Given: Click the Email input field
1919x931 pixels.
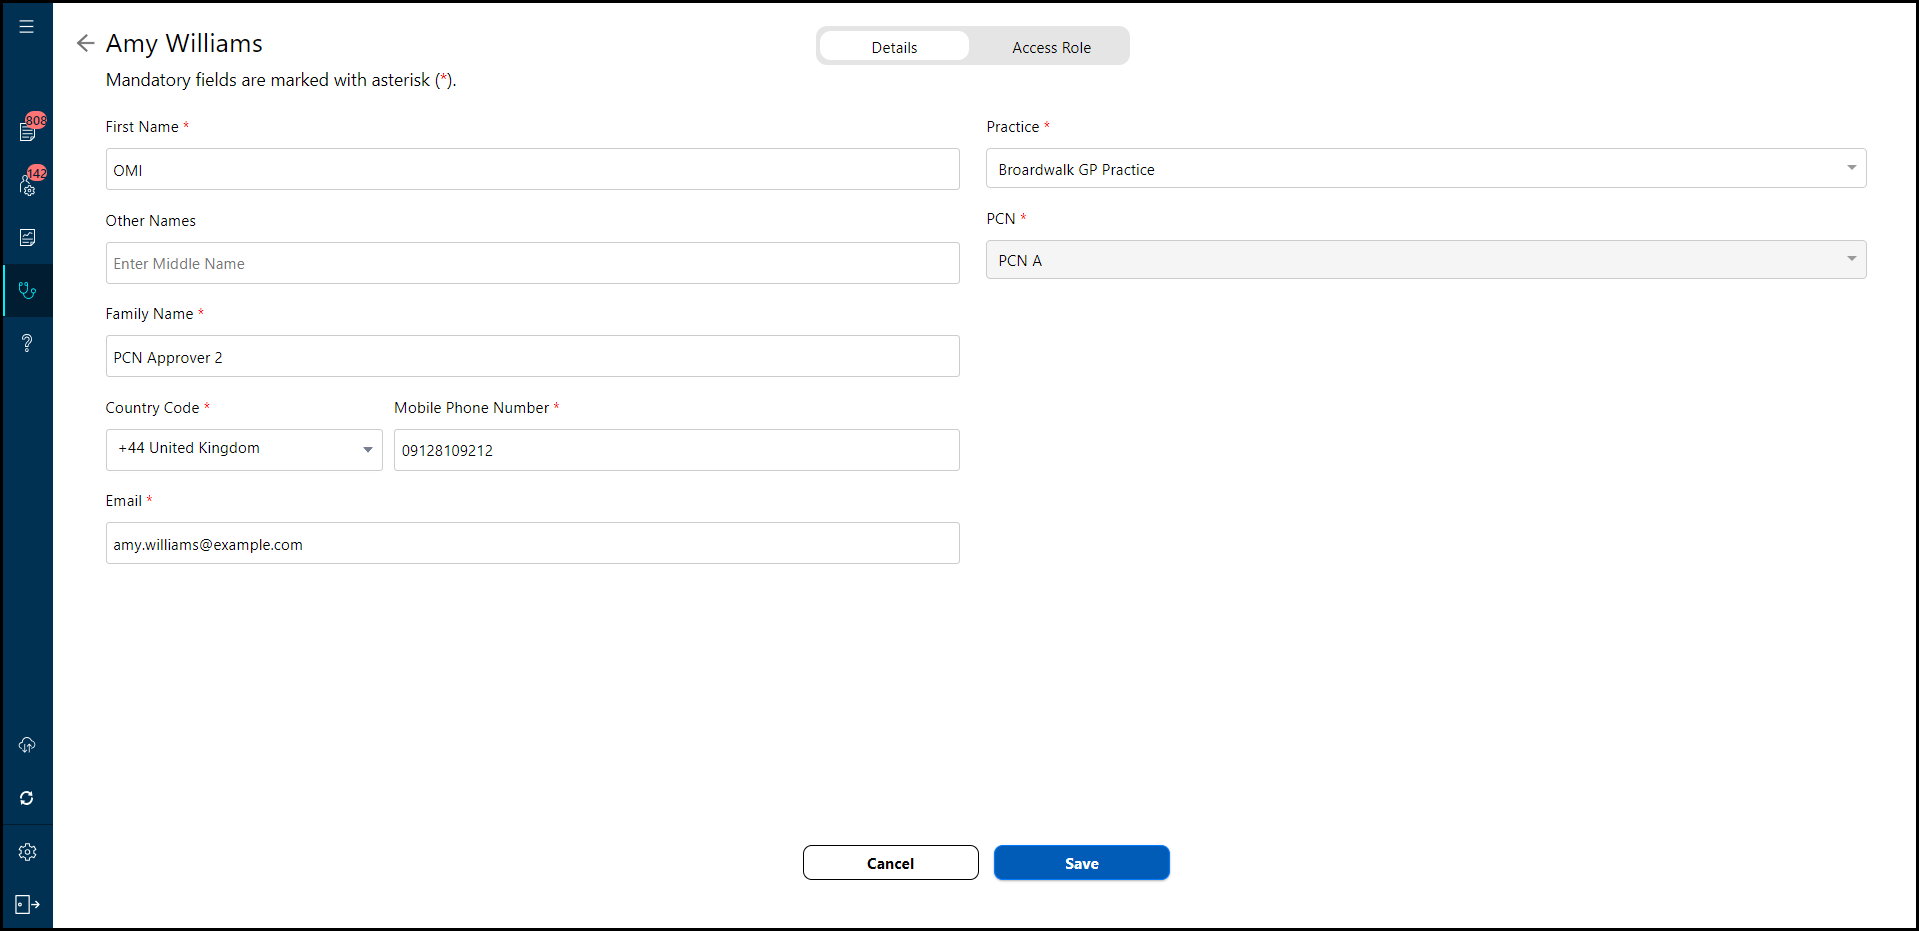Looking at the screenshot, I should tap(532, 544).
